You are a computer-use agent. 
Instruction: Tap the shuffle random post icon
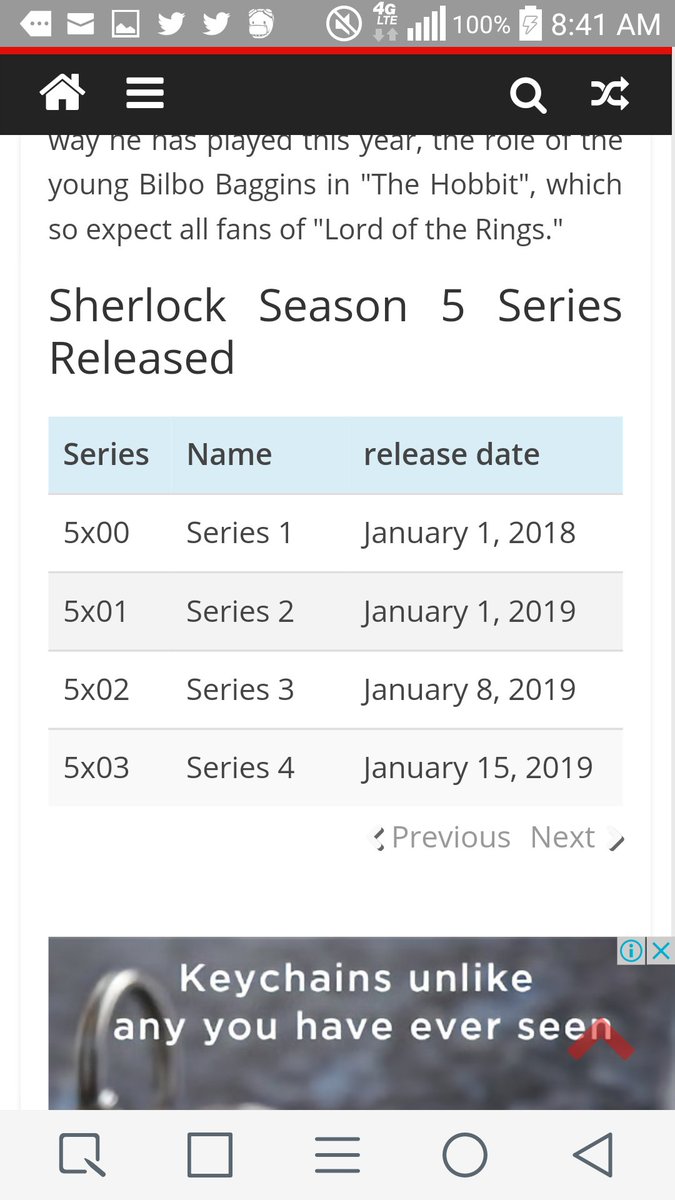(x=609, y=94)
